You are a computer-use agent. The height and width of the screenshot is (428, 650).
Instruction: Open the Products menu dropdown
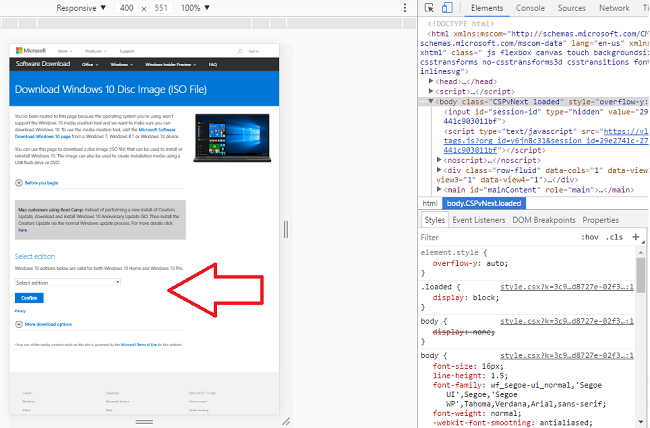[x=96, y=51]
